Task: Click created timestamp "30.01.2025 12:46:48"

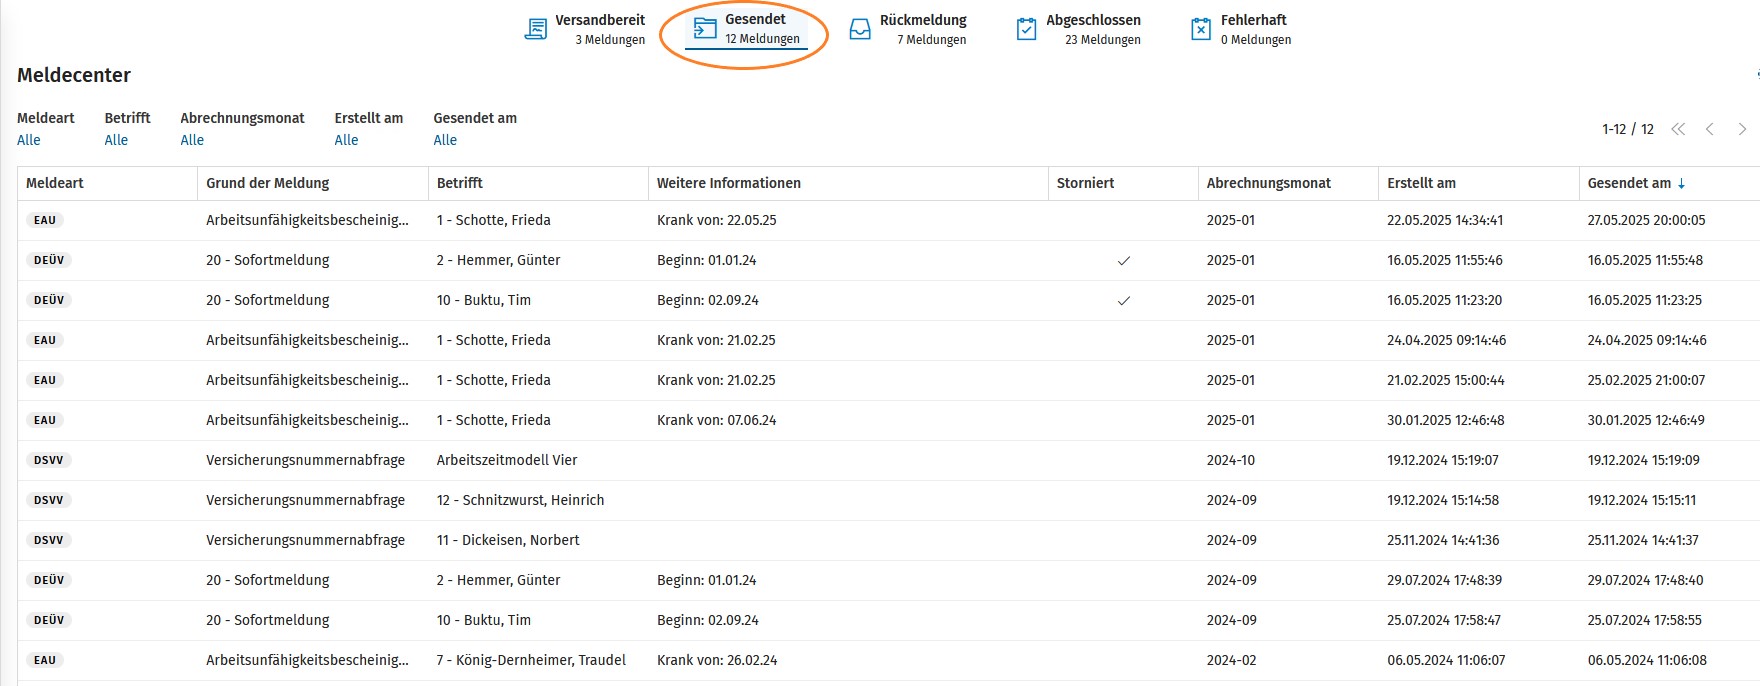Action: [x=1446, y=420]
